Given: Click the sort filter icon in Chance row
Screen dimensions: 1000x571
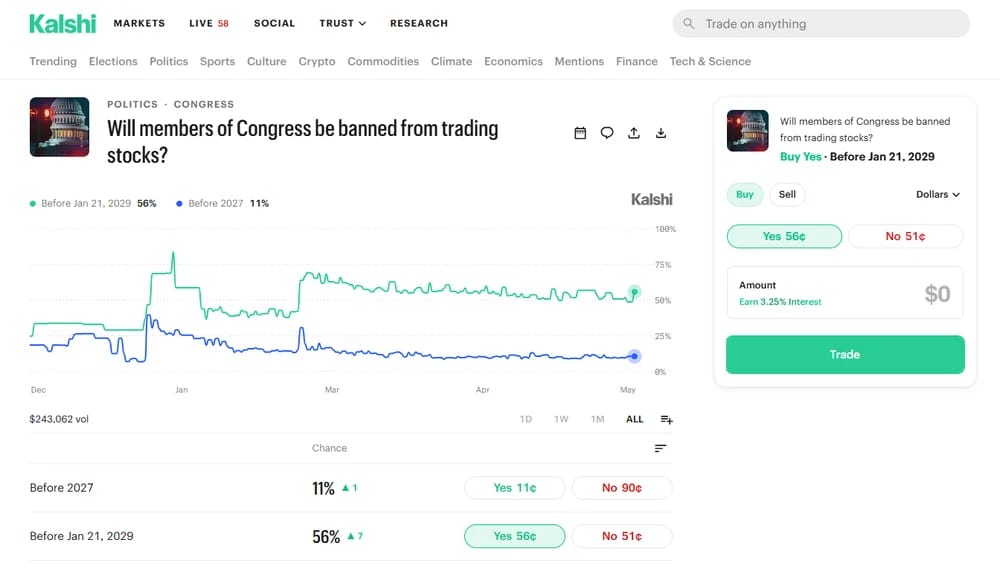Looking at the screenshot, I should [x=660, y=449].
